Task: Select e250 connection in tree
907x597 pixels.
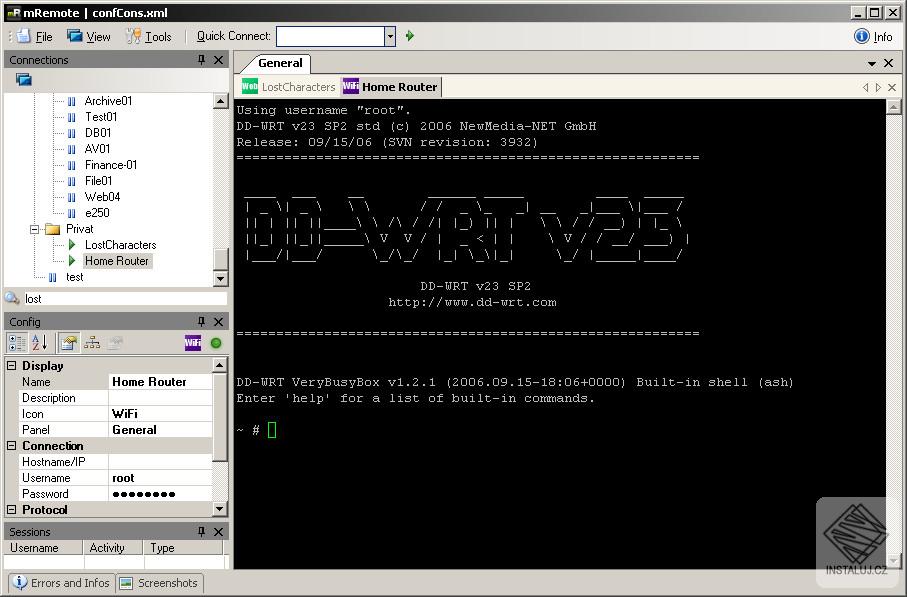Action: coord(97,213)
